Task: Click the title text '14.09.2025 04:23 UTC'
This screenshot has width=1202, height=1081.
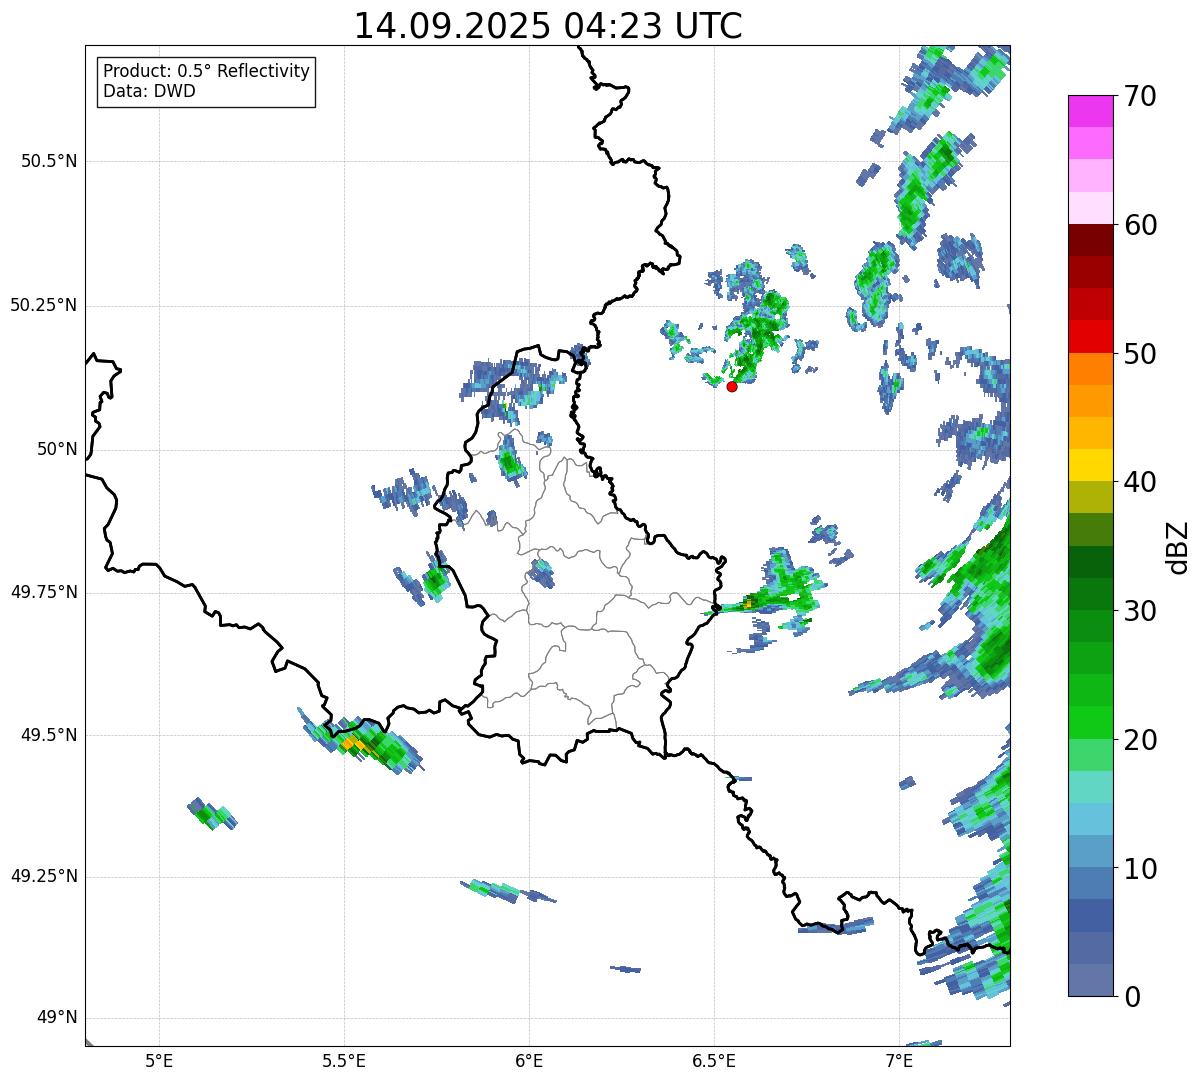Action: pyautogui.click(x=548, y=26)
